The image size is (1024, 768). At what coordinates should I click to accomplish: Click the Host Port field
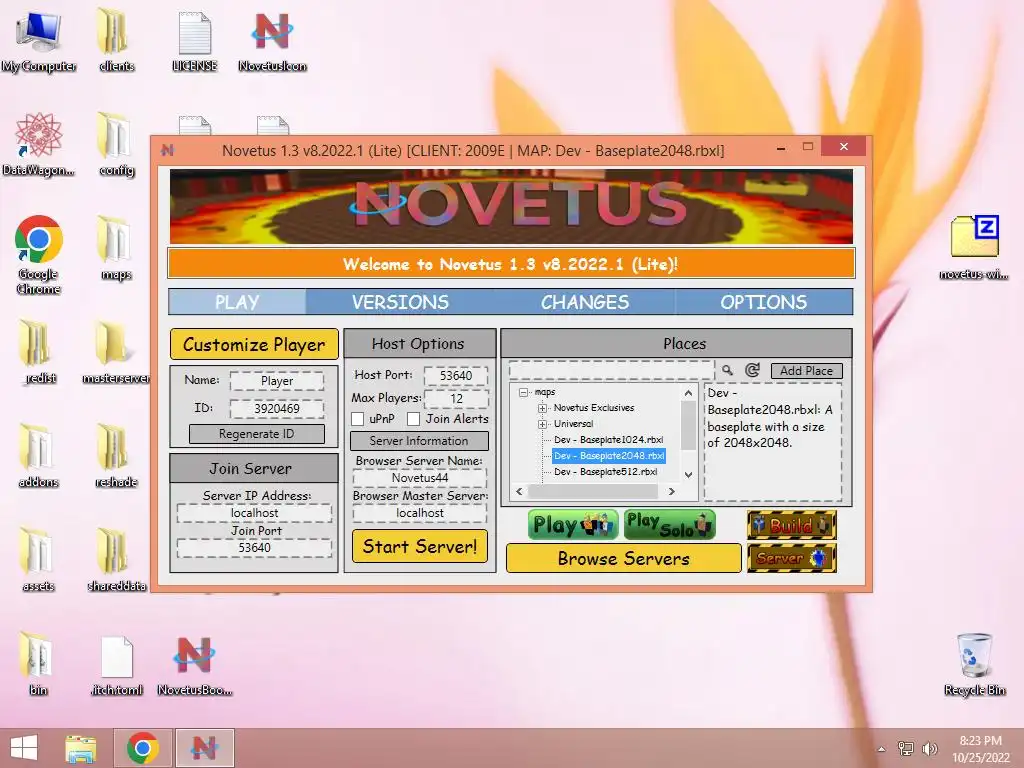click(x=456, y=376)
